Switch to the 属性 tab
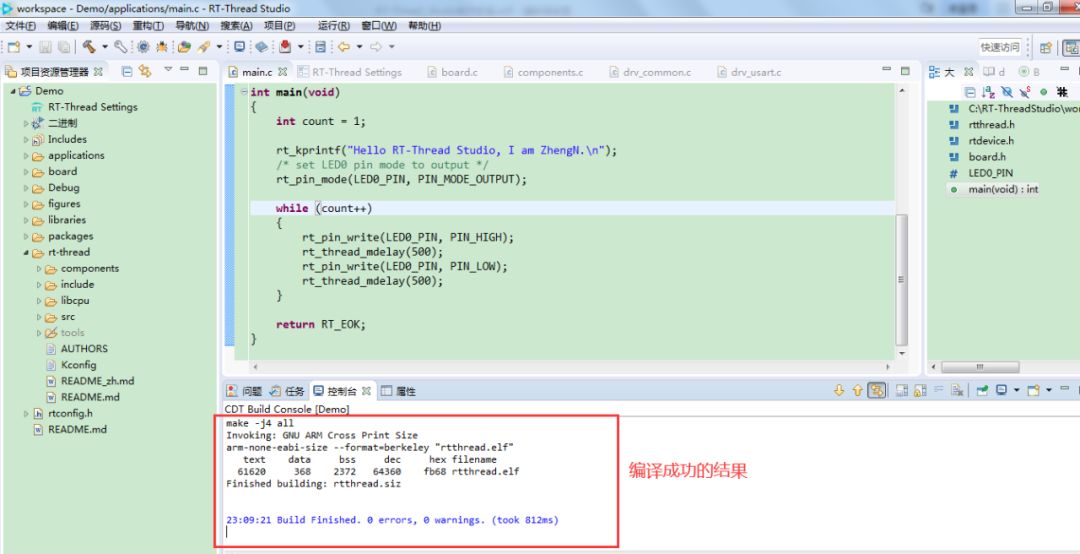 pyautogui.click(x=399, y=391)
